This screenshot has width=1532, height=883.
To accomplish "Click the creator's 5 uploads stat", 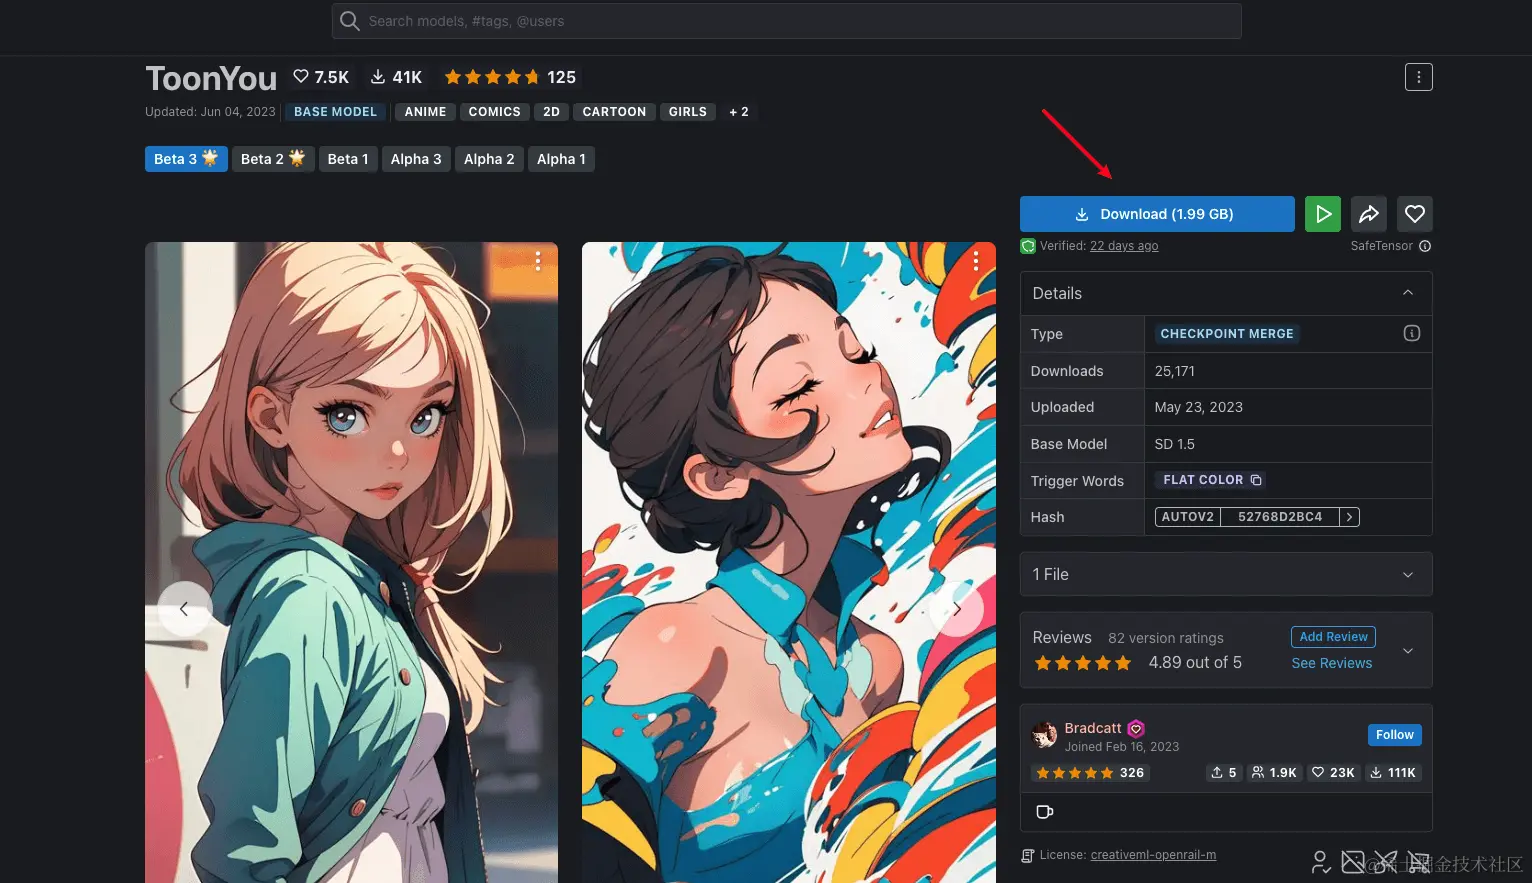I will coord(1223,773).
